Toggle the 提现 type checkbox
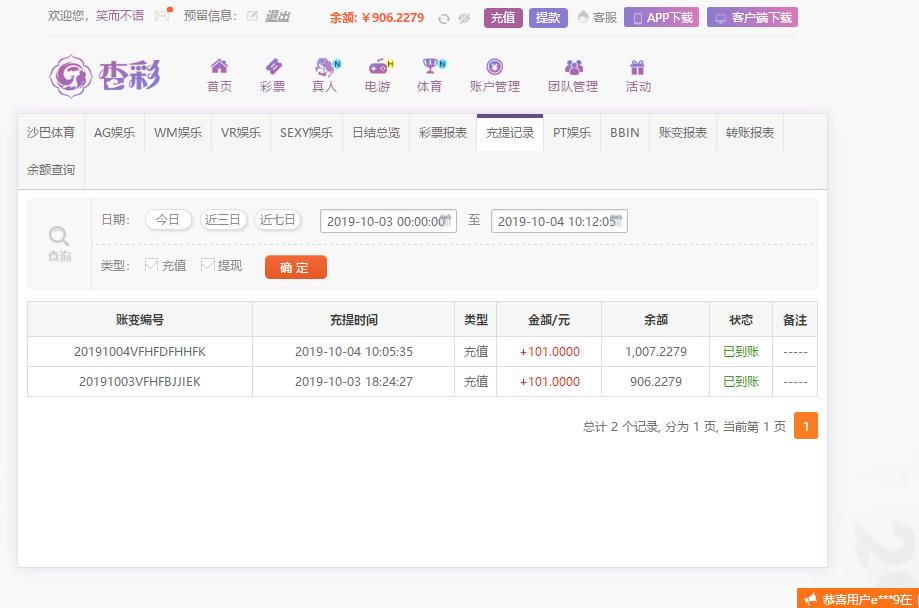Image resolution: width=919 pixels, height=608 pixels. (x=207, y=265)
